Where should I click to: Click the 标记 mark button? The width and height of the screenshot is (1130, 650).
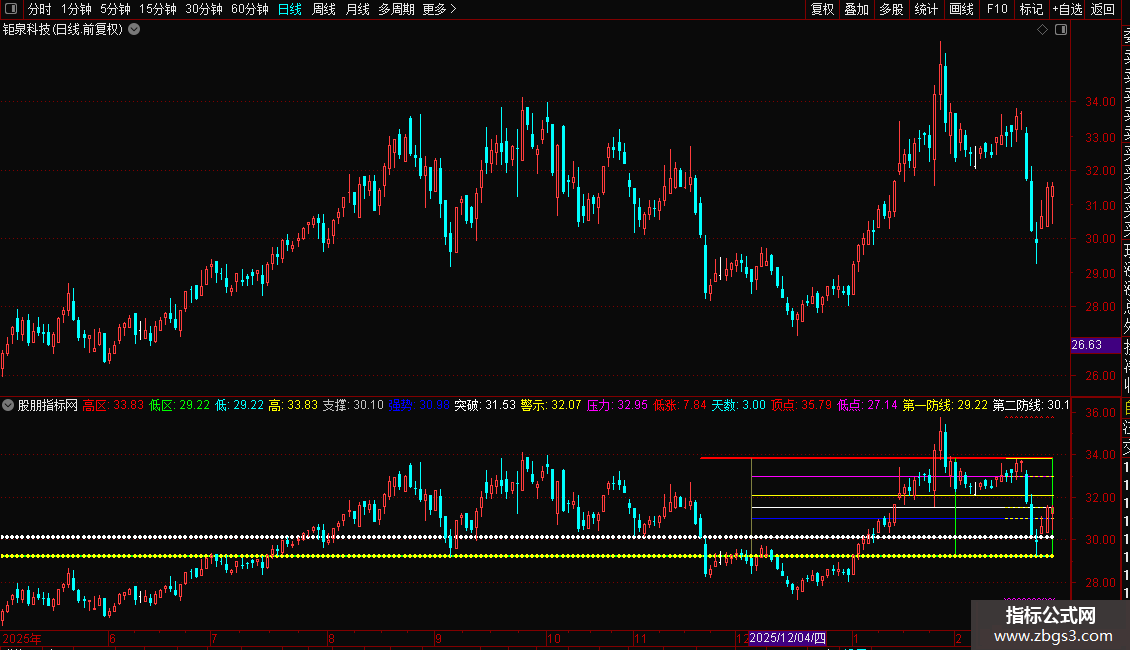coord(1031,9)
